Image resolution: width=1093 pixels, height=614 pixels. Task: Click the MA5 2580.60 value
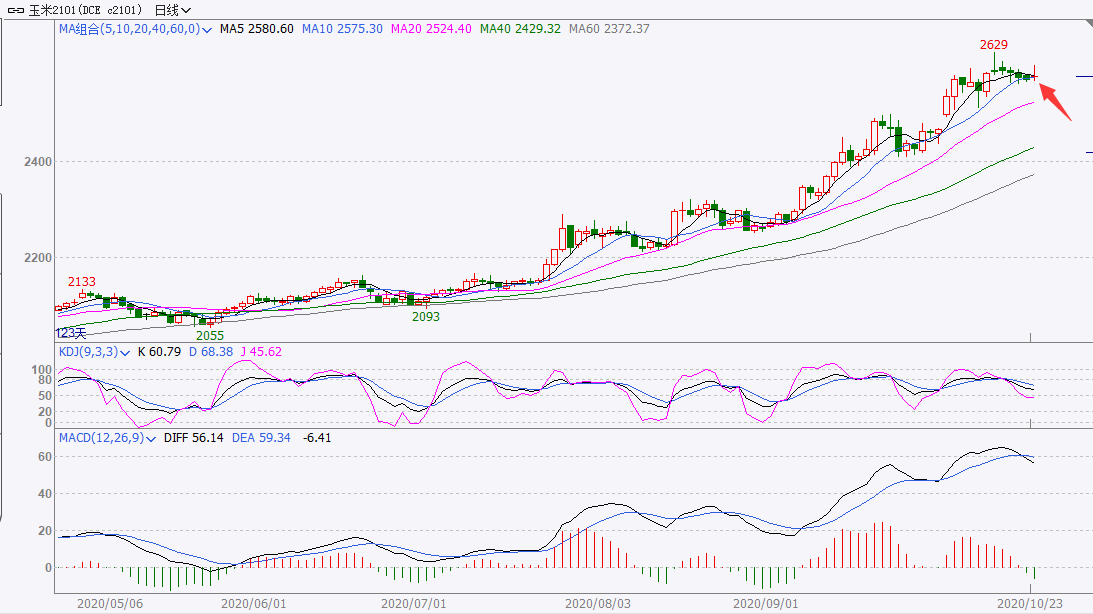[257, 29]
